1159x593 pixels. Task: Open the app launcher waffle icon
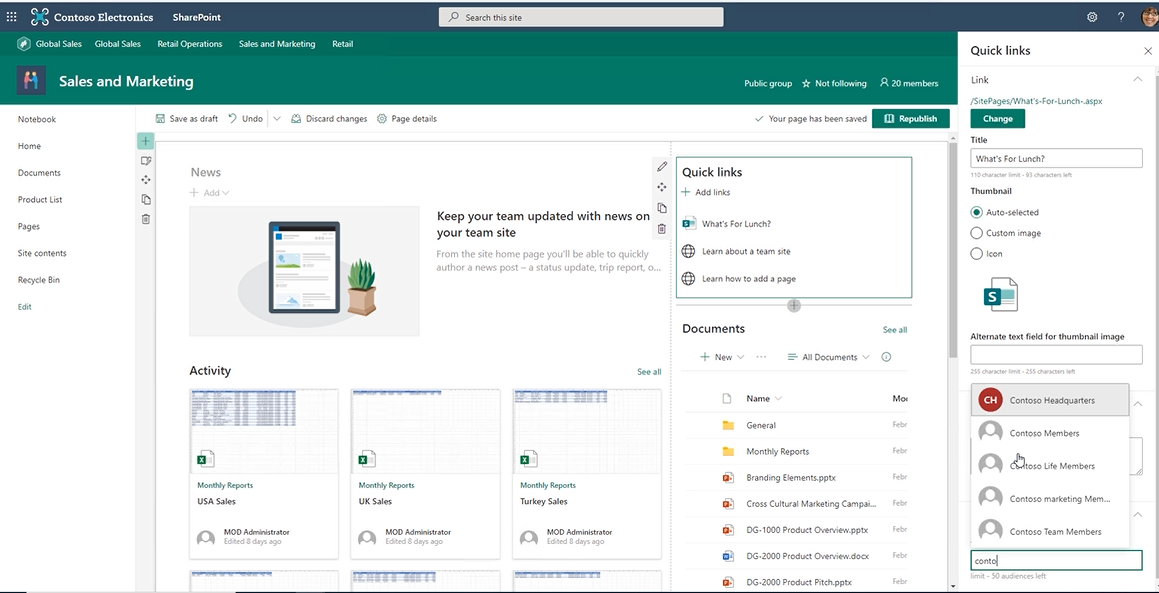point(11,16)
